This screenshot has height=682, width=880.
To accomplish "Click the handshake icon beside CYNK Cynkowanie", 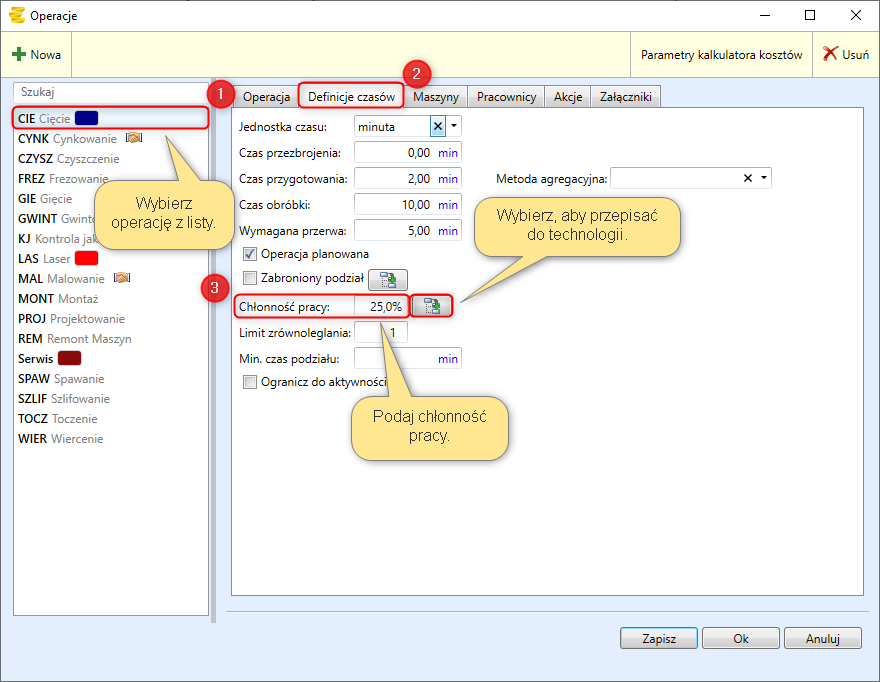I will pos(134,139).
